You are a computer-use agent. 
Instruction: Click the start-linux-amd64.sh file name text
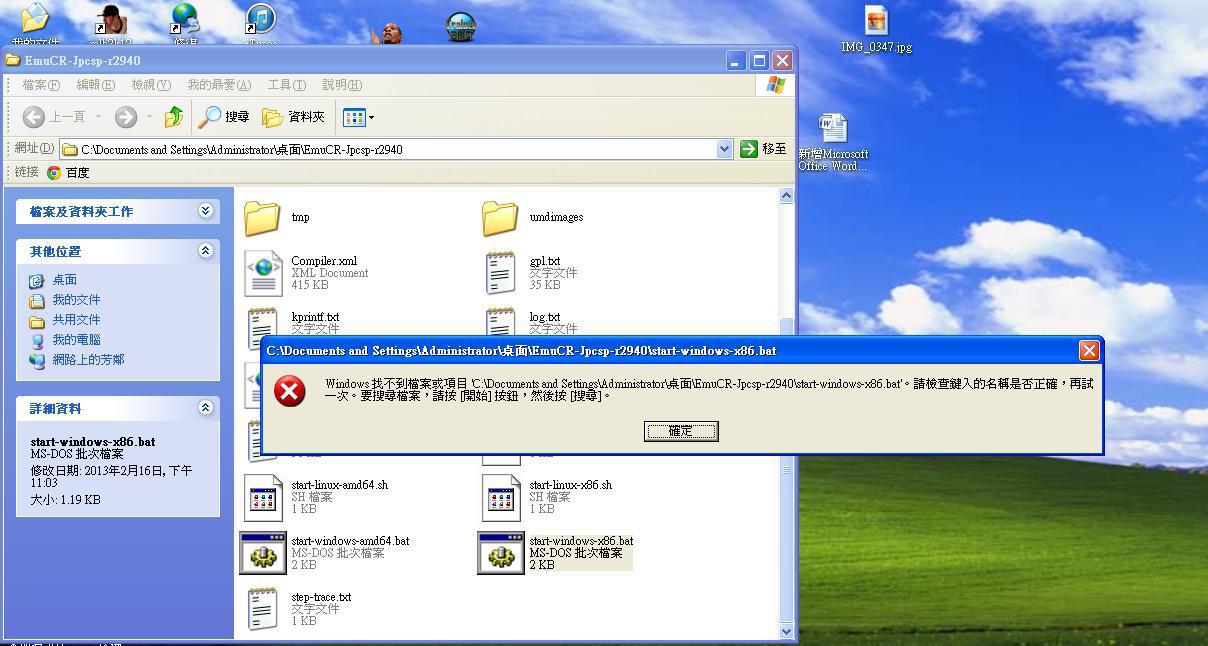[x=339, y=485]
